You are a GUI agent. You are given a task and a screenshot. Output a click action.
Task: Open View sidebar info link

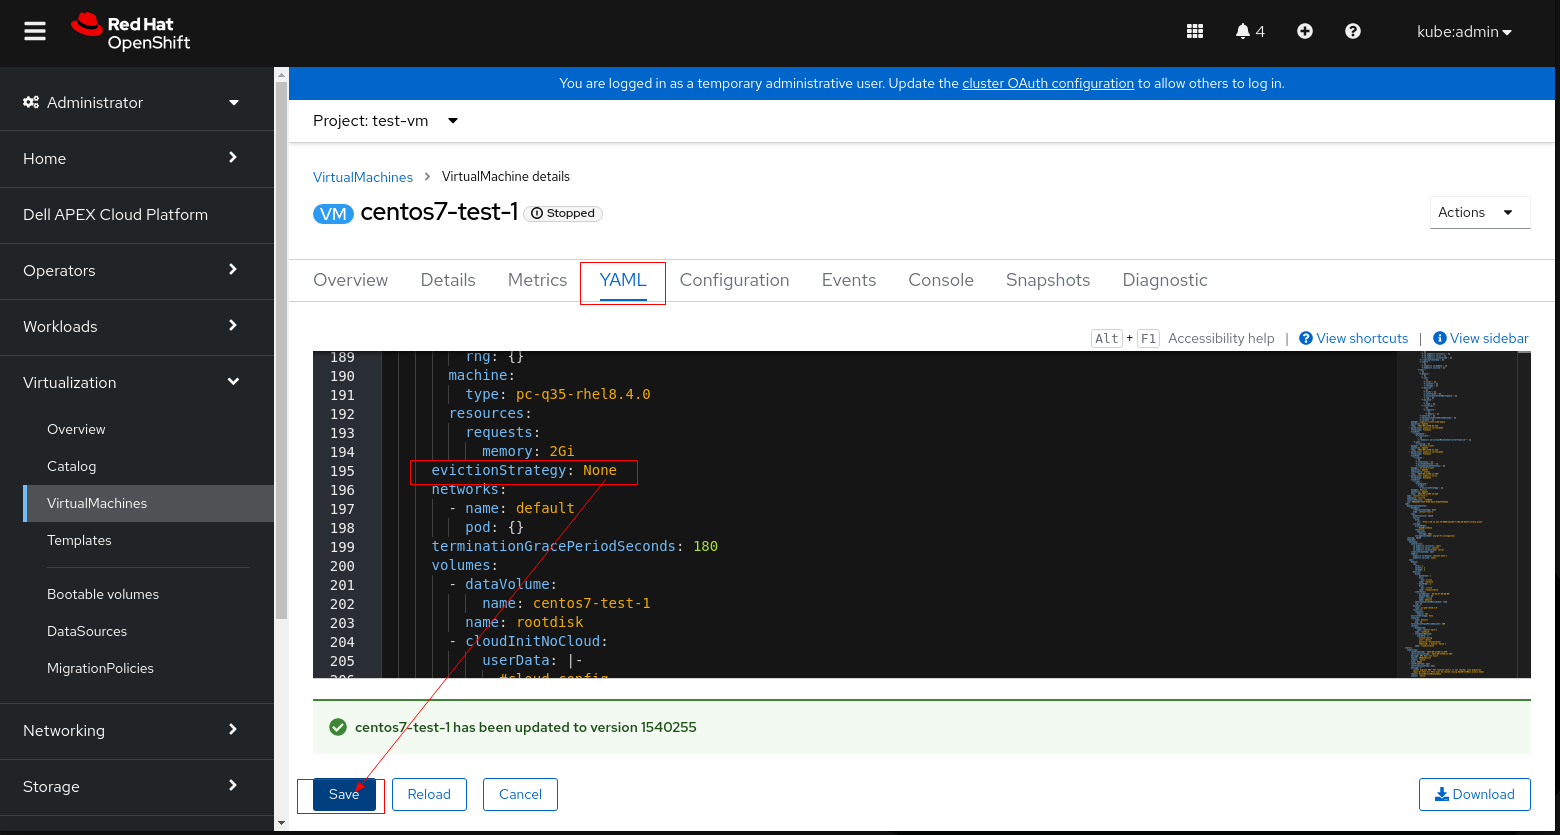(x=1481, y=338)
